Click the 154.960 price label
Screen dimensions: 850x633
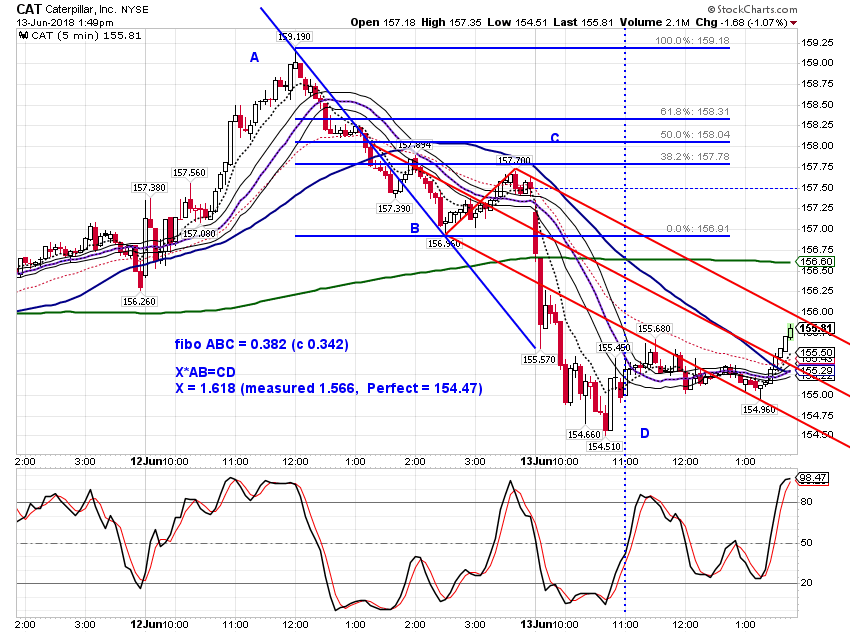pyautogui.click(x=759, y=410)
